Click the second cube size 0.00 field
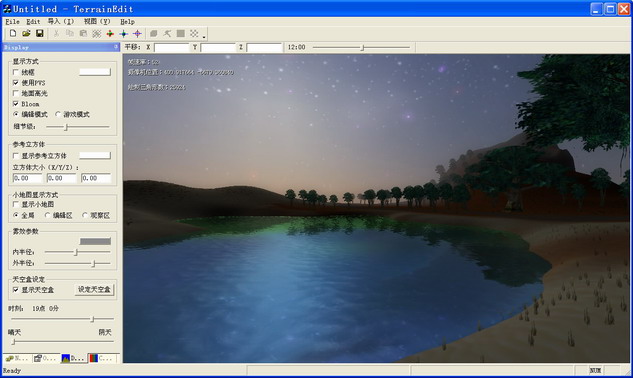Viewport: 633px width, 378px height. coord(61,178)
